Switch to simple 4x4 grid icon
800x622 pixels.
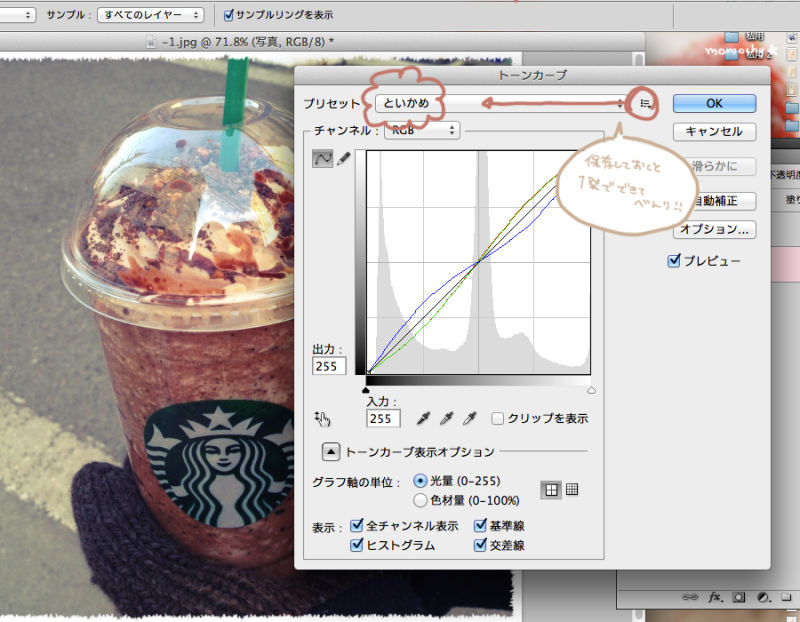click(x=551, y=490)
